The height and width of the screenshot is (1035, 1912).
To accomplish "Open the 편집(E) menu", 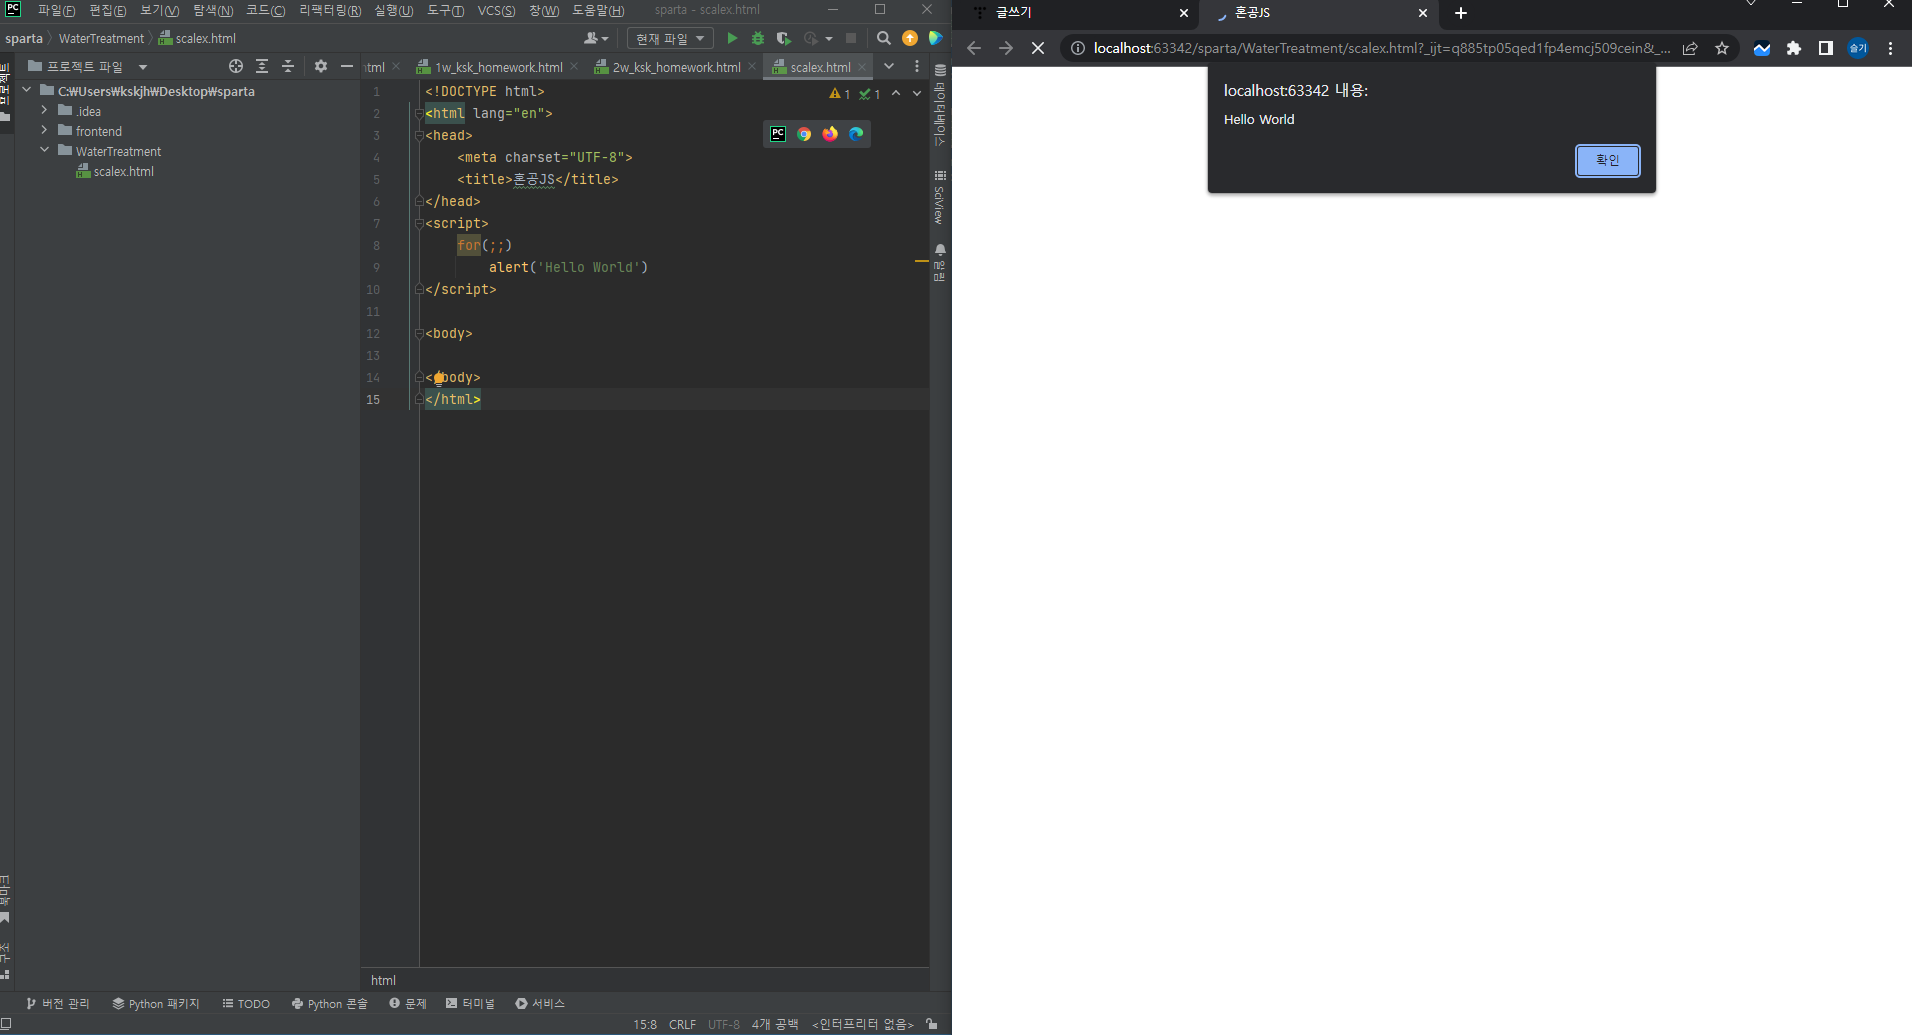I will (108, 10).
